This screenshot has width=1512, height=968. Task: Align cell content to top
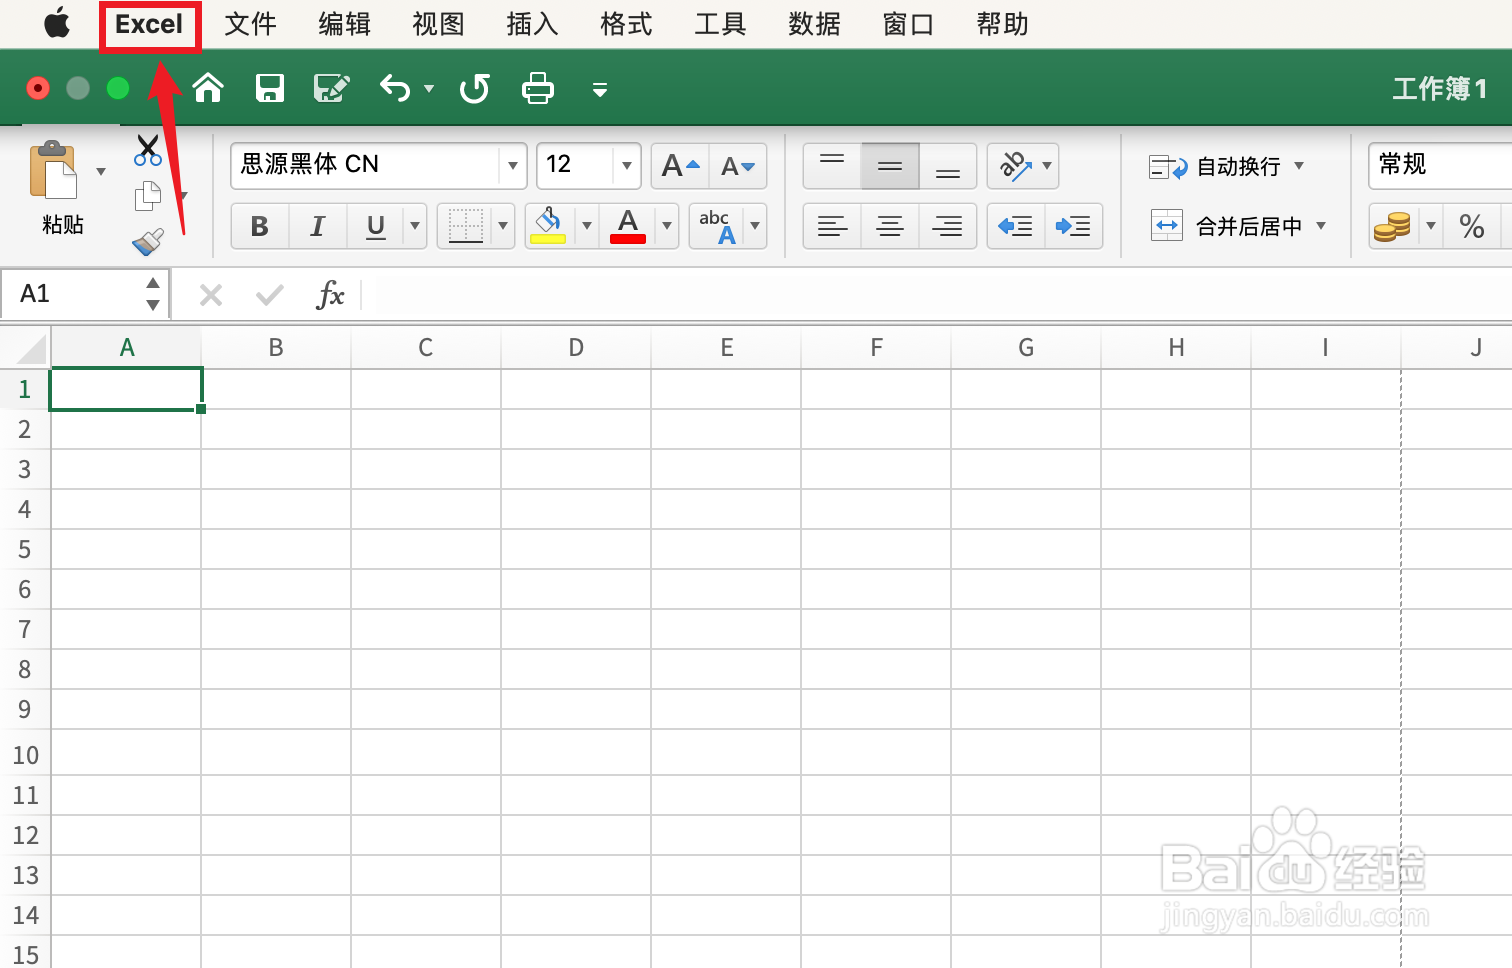coord(832,166)
